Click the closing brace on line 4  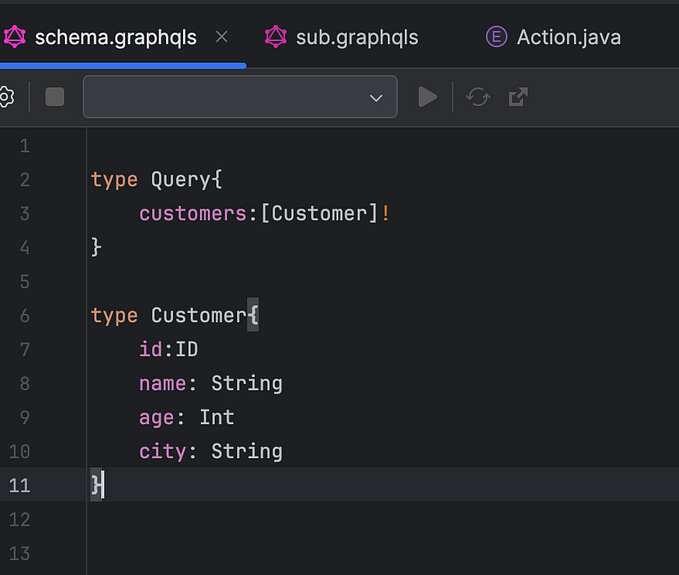tap(96, 248)
